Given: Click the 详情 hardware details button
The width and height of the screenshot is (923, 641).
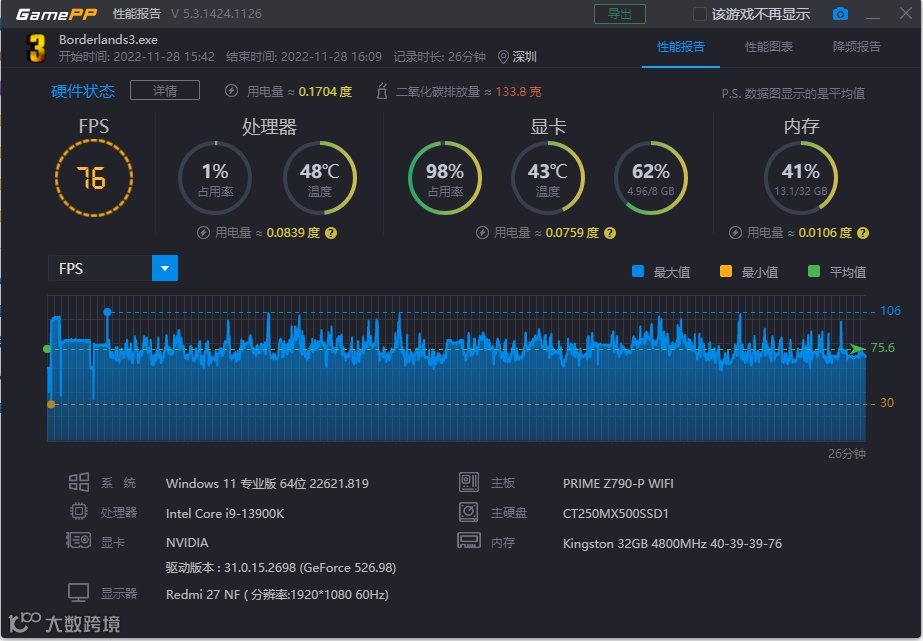Looking at the screenshot, I should click(x=165, y=91).
